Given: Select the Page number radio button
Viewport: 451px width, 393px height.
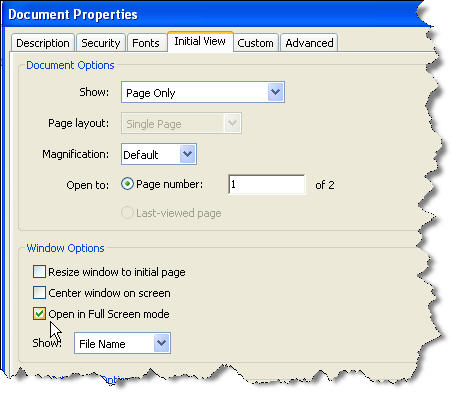Looking at the screenshot, I should tap(127, 184).
